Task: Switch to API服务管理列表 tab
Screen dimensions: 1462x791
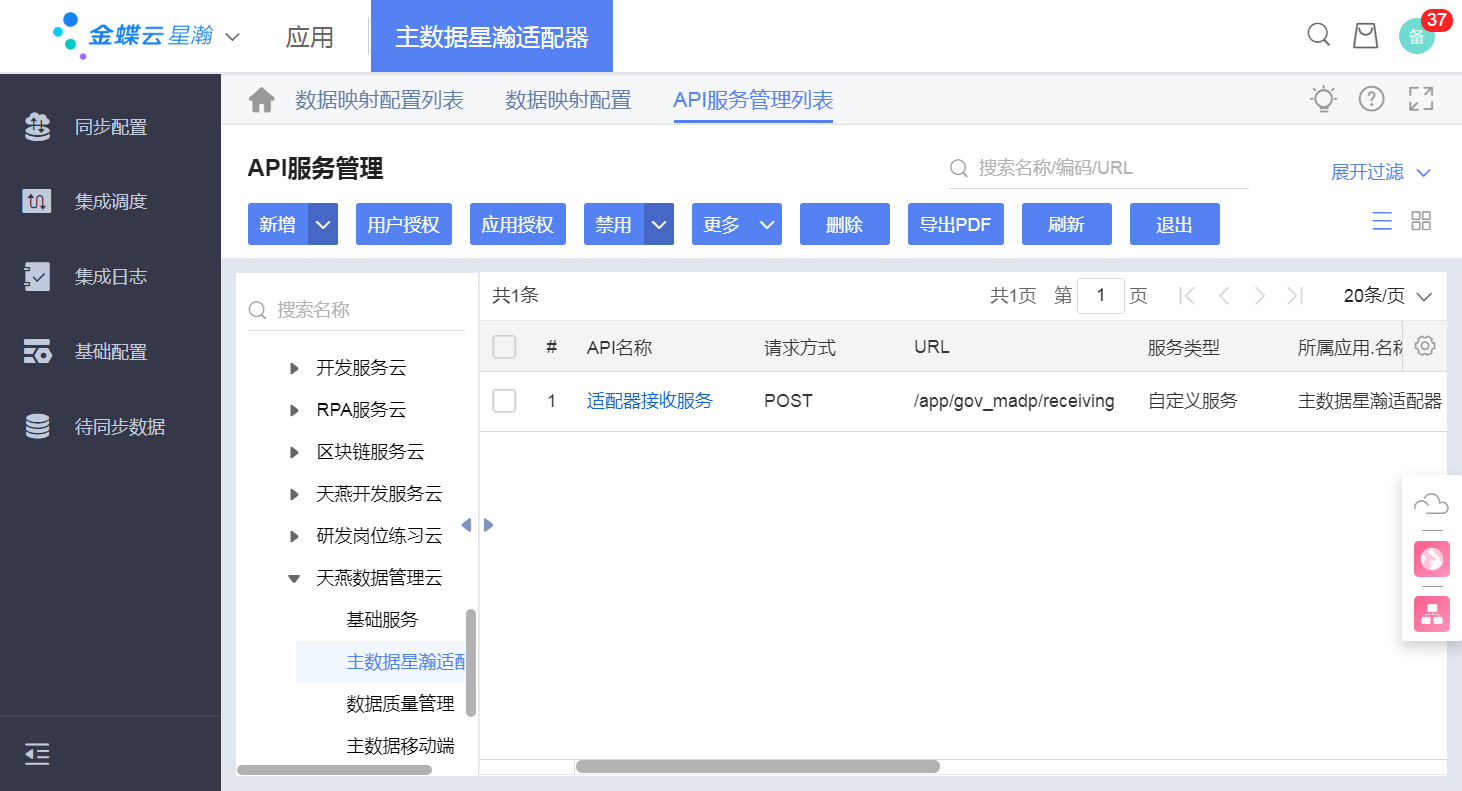Action: pyautogui.click(x=753, y=100)
